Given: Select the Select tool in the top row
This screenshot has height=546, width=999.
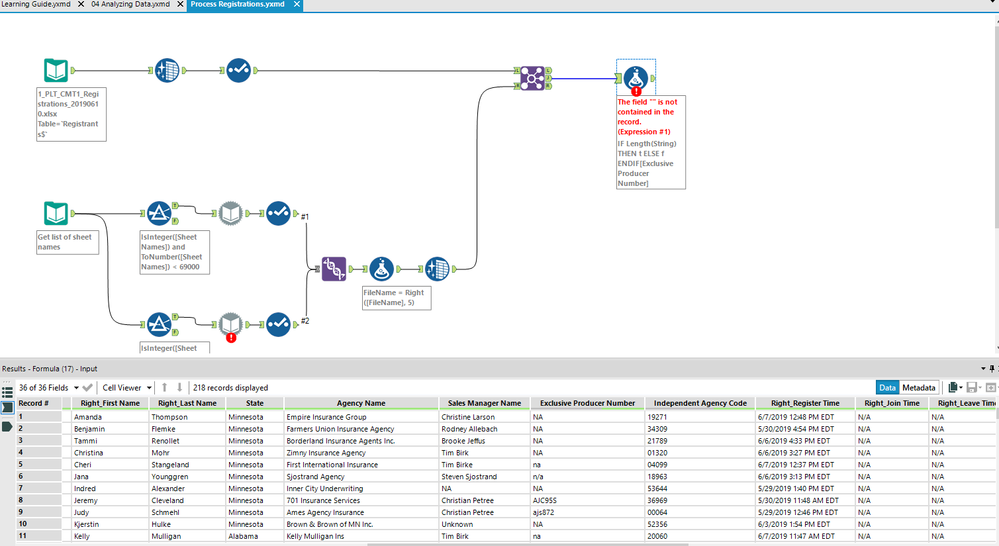Looking at the screenshot, I should click(x=238, y=70).
